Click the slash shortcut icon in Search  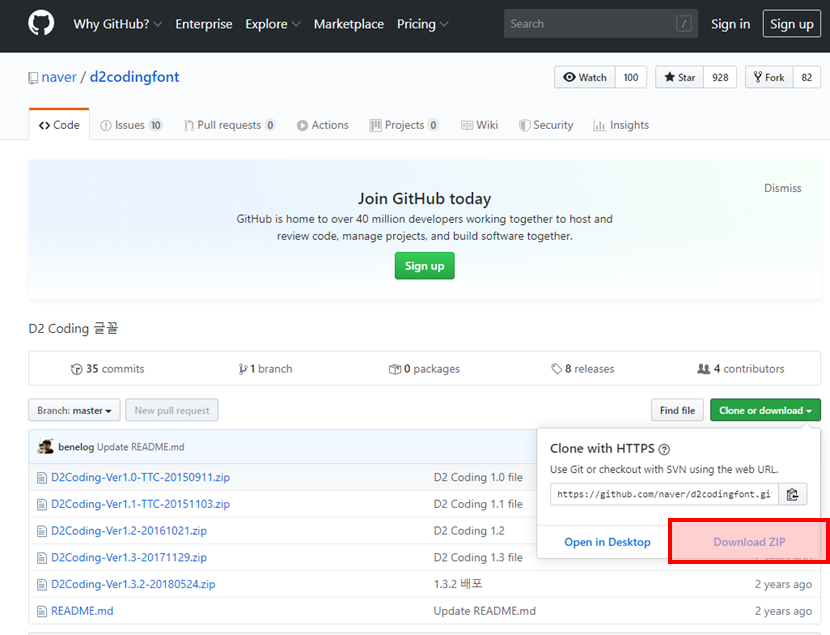click(x=683, y=23)
